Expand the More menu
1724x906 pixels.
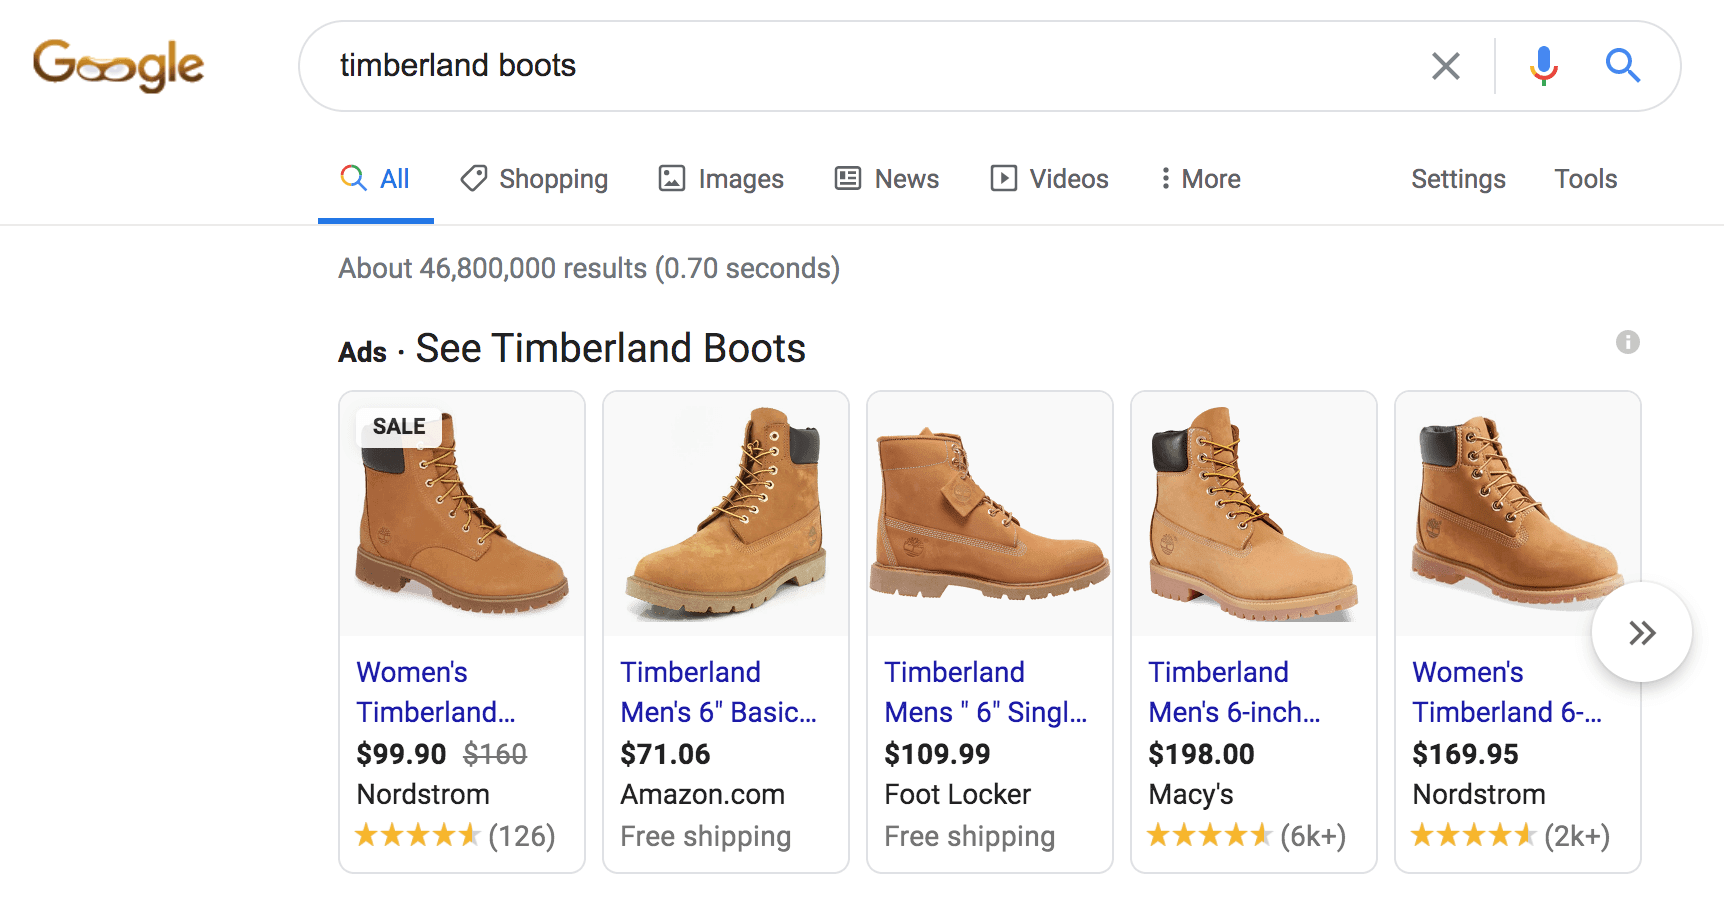[1200, 179]
